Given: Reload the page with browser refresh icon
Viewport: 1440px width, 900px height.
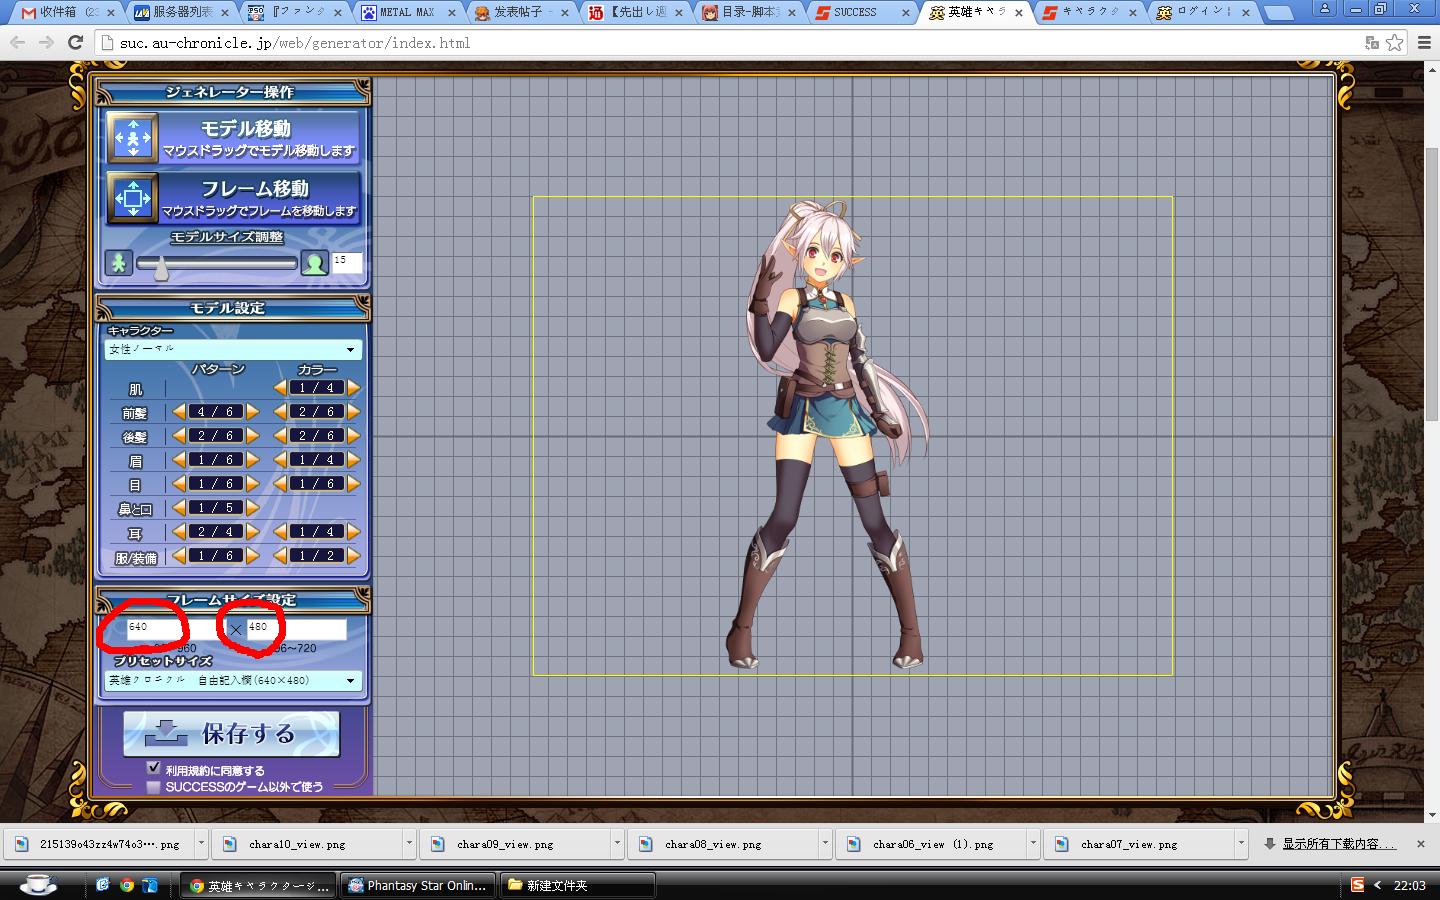Looking at the screenshot, I should coord(75,43).
